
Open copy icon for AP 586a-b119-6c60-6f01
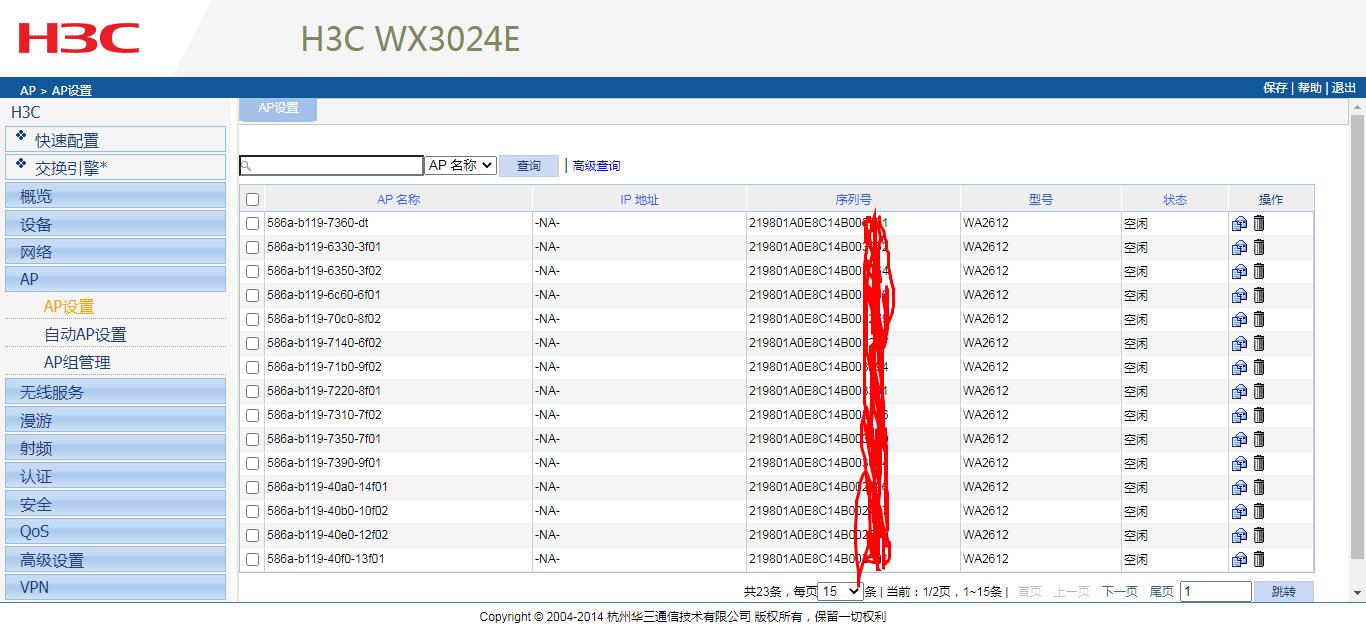[1239, 296]
